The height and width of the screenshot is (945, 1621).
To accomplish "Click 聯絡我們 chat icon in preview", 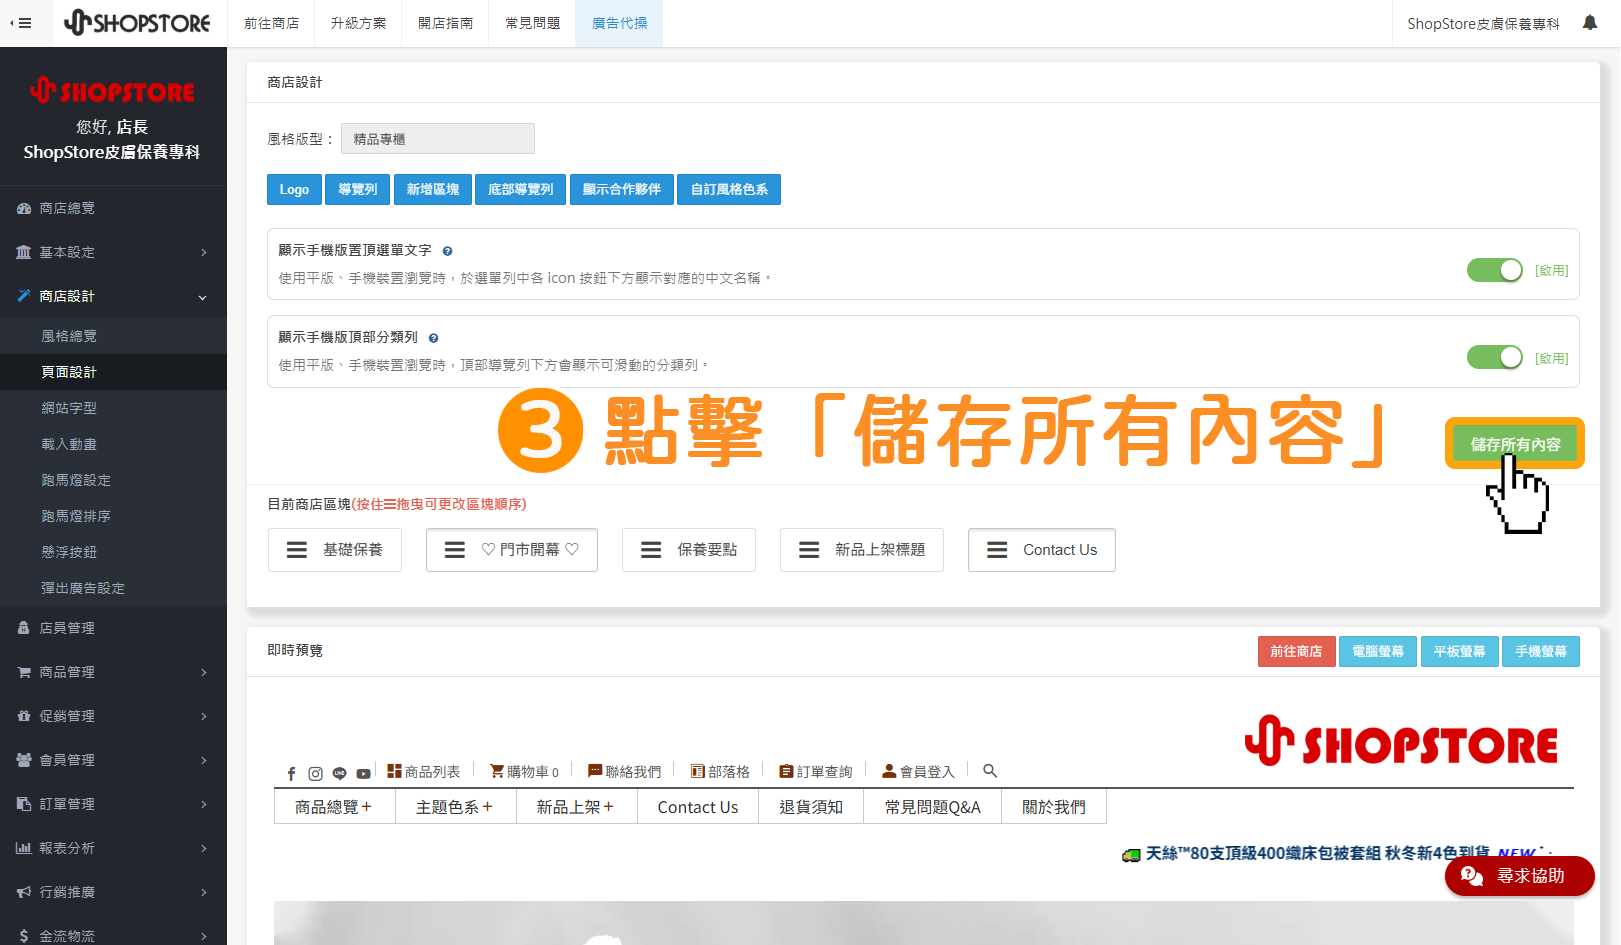I will click(x=595, y=771).
